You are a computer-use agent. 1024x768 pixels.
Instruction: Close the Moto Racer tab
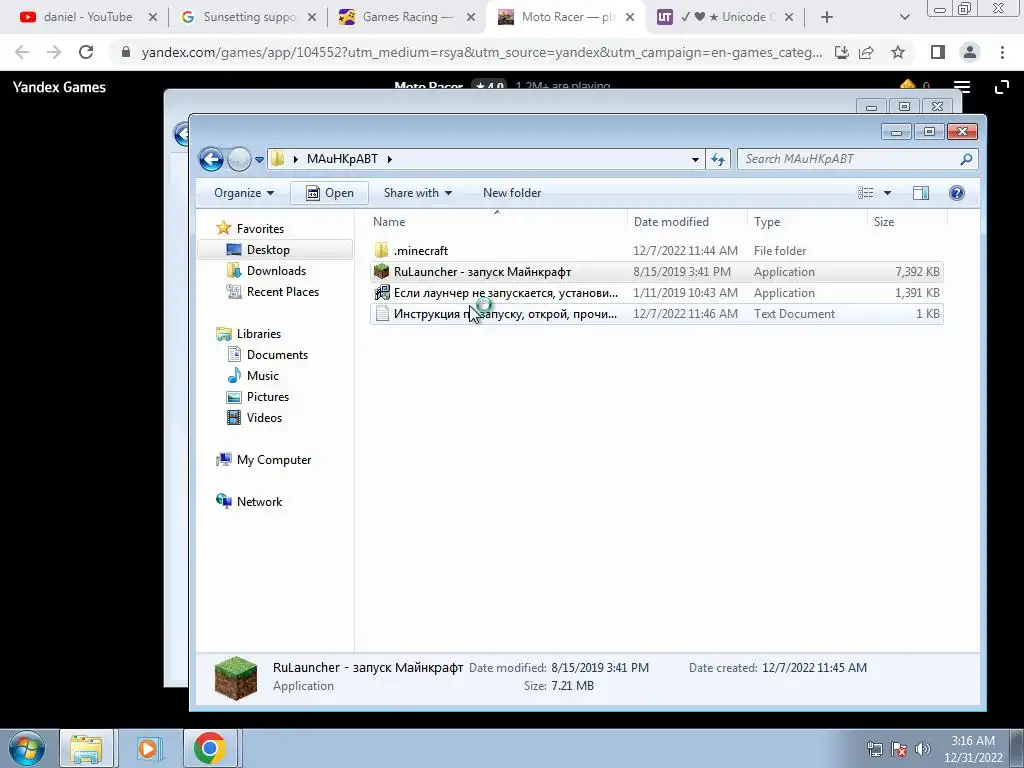click(x=630, y=17)
